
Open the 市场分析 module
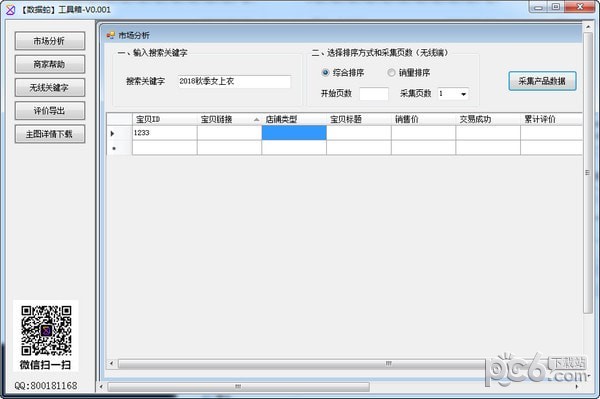[x=50, y=41]
